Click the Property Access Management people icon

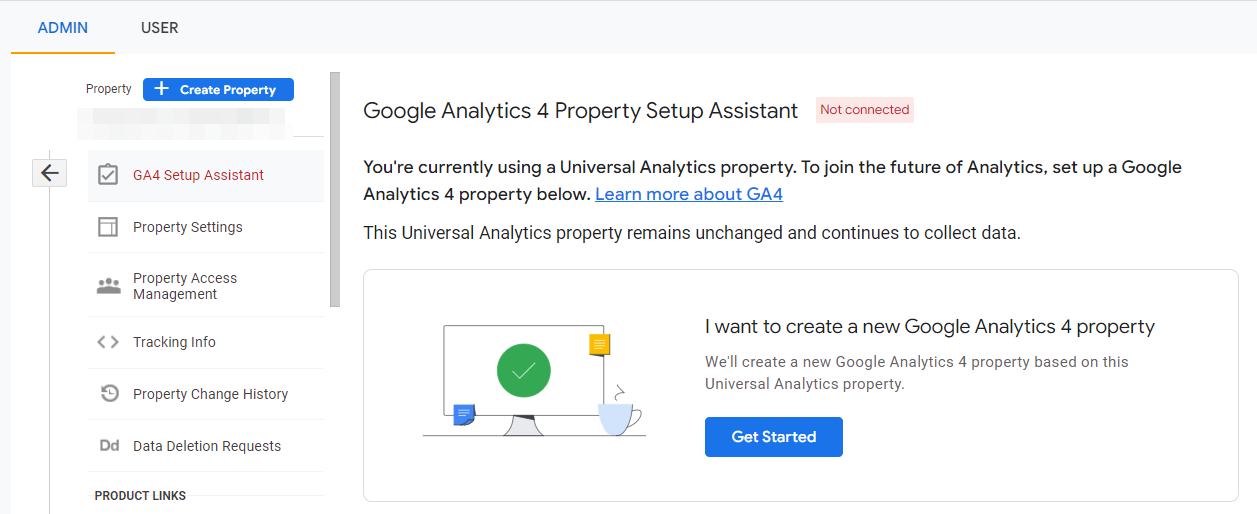108,286
